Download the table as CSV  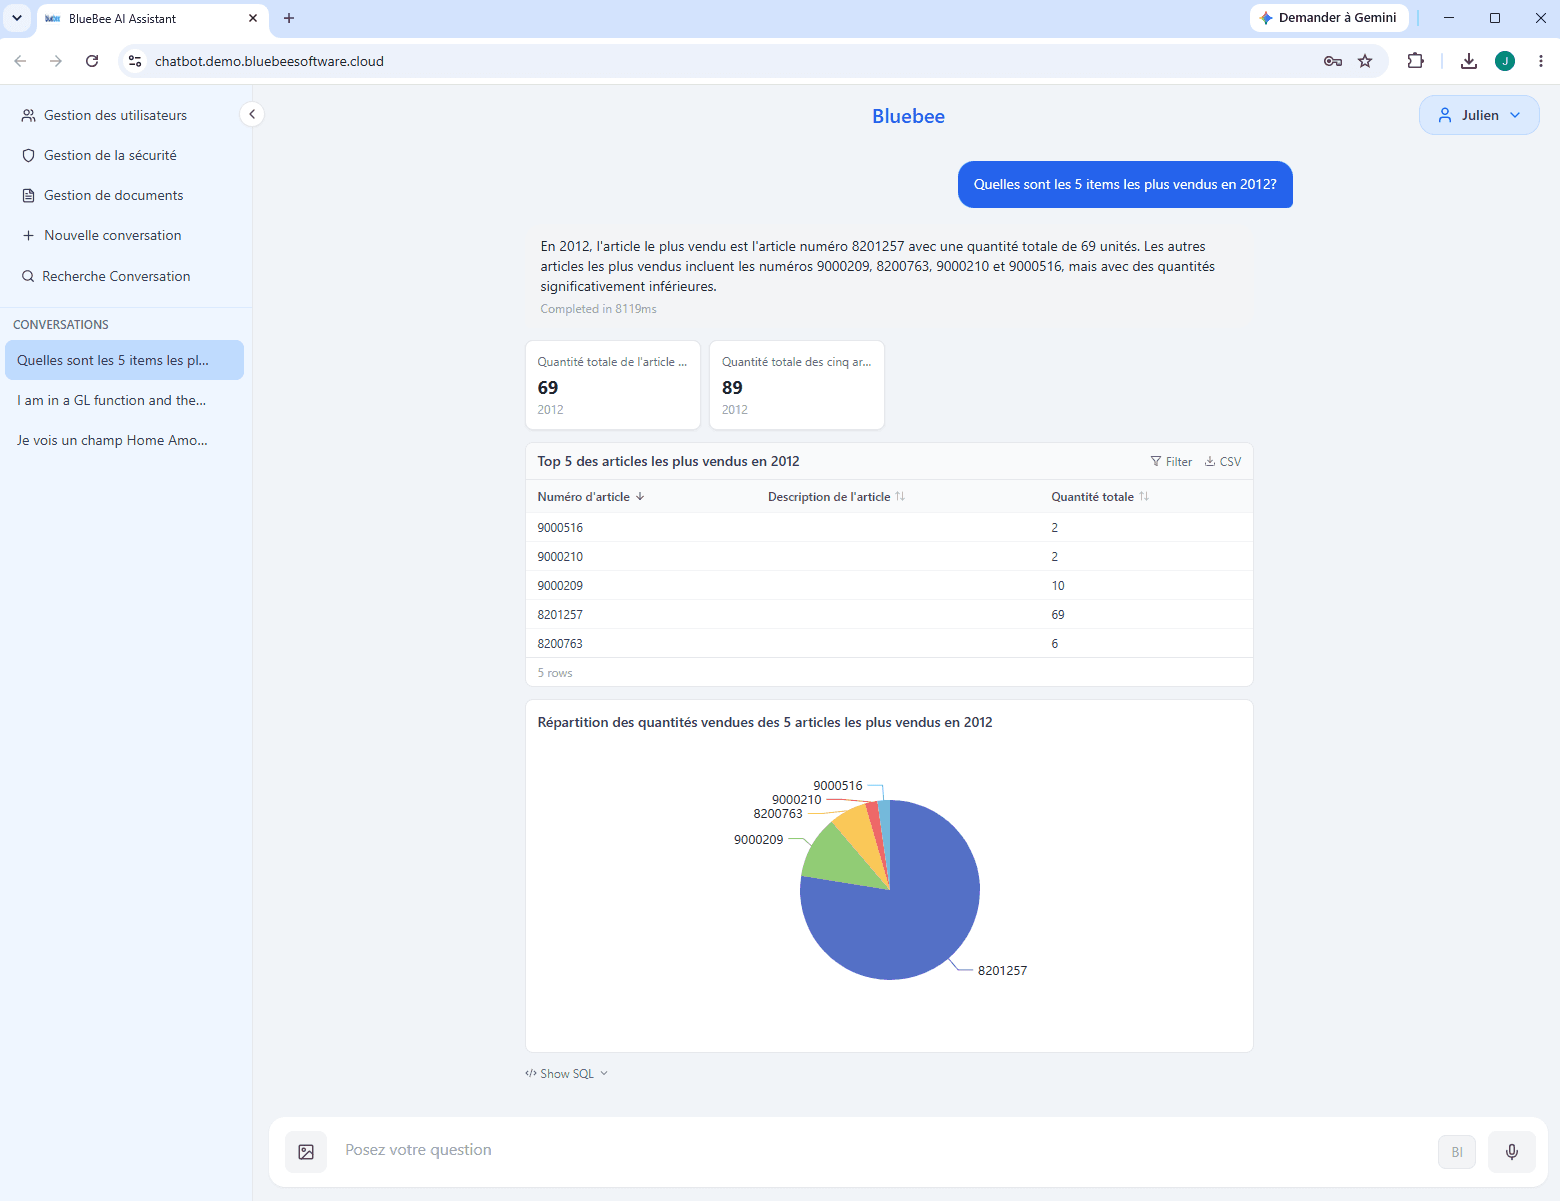pos(1223,462)
